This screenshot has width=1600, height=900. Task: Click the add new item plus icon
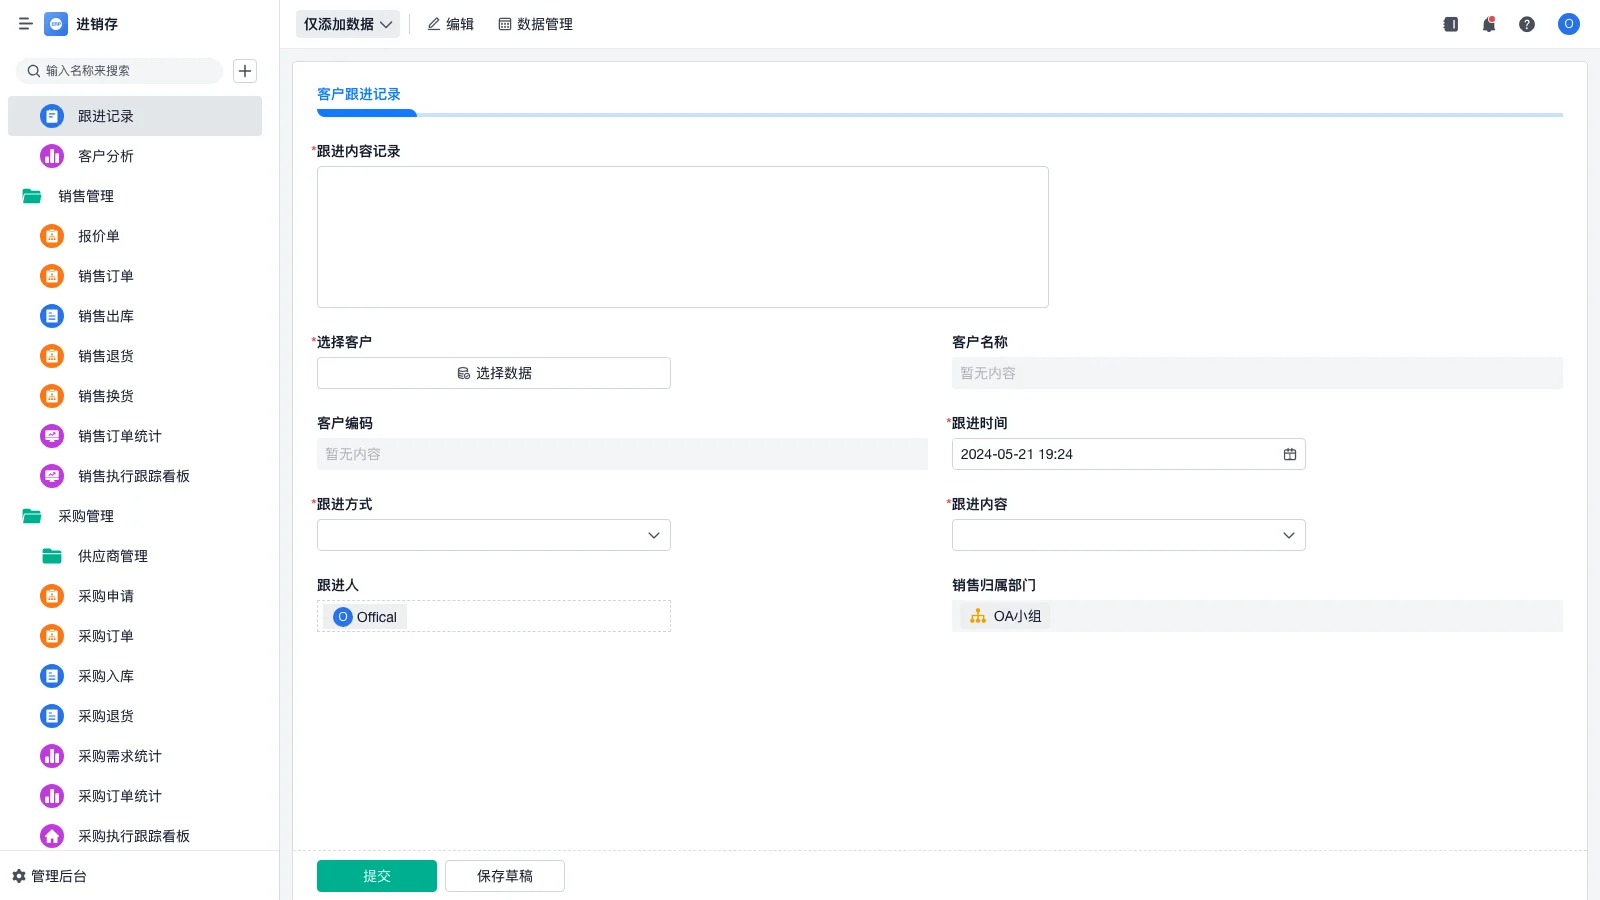click(245, 71)
